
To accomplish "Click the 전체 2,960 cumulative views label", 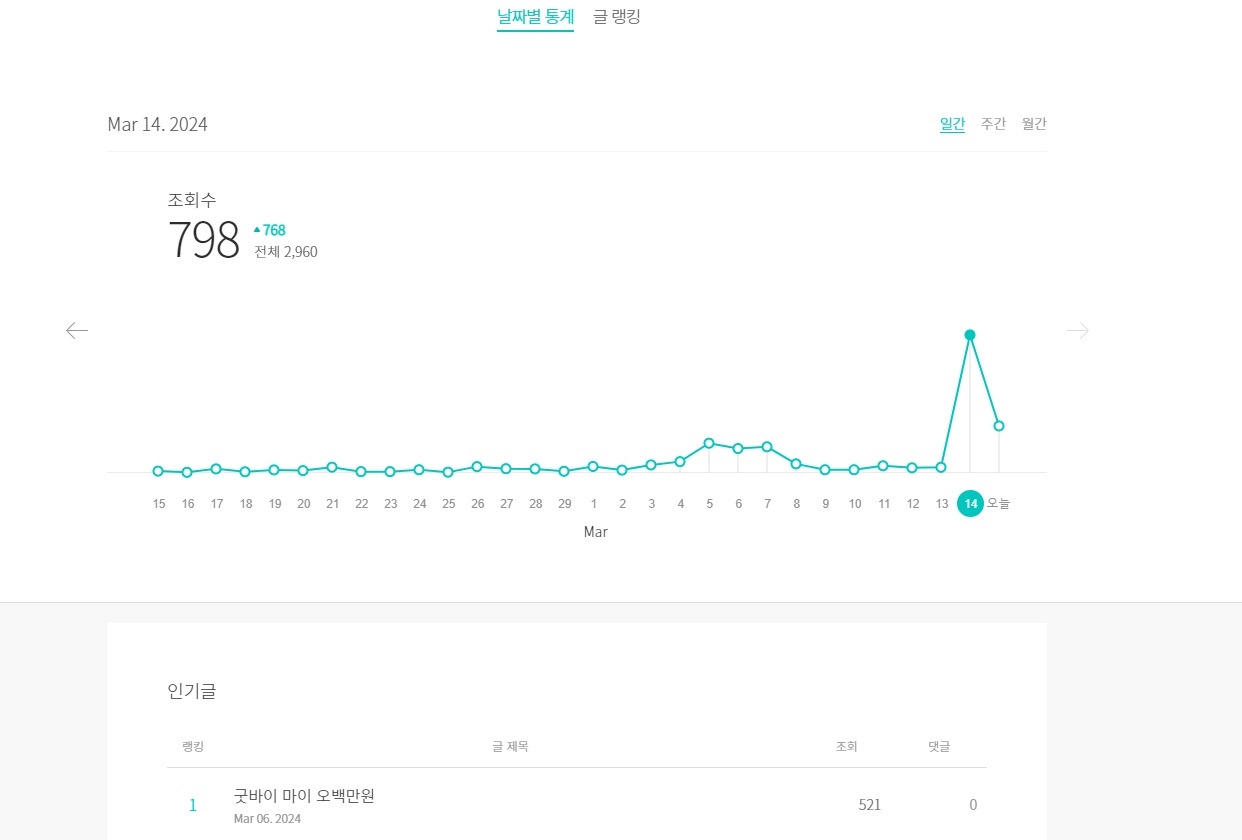I will coord(284,251).
